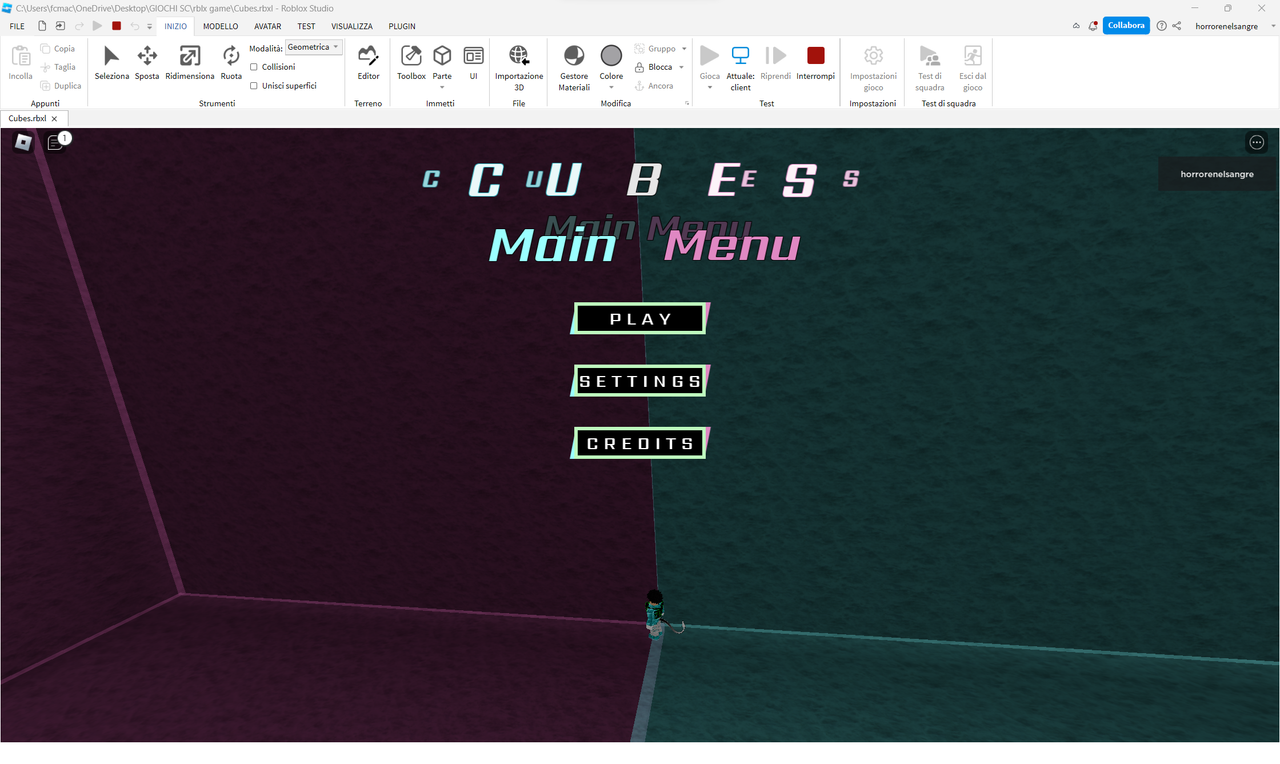Select the Ruota rotate tool
1280x764 pixels.
coord(231,62)
